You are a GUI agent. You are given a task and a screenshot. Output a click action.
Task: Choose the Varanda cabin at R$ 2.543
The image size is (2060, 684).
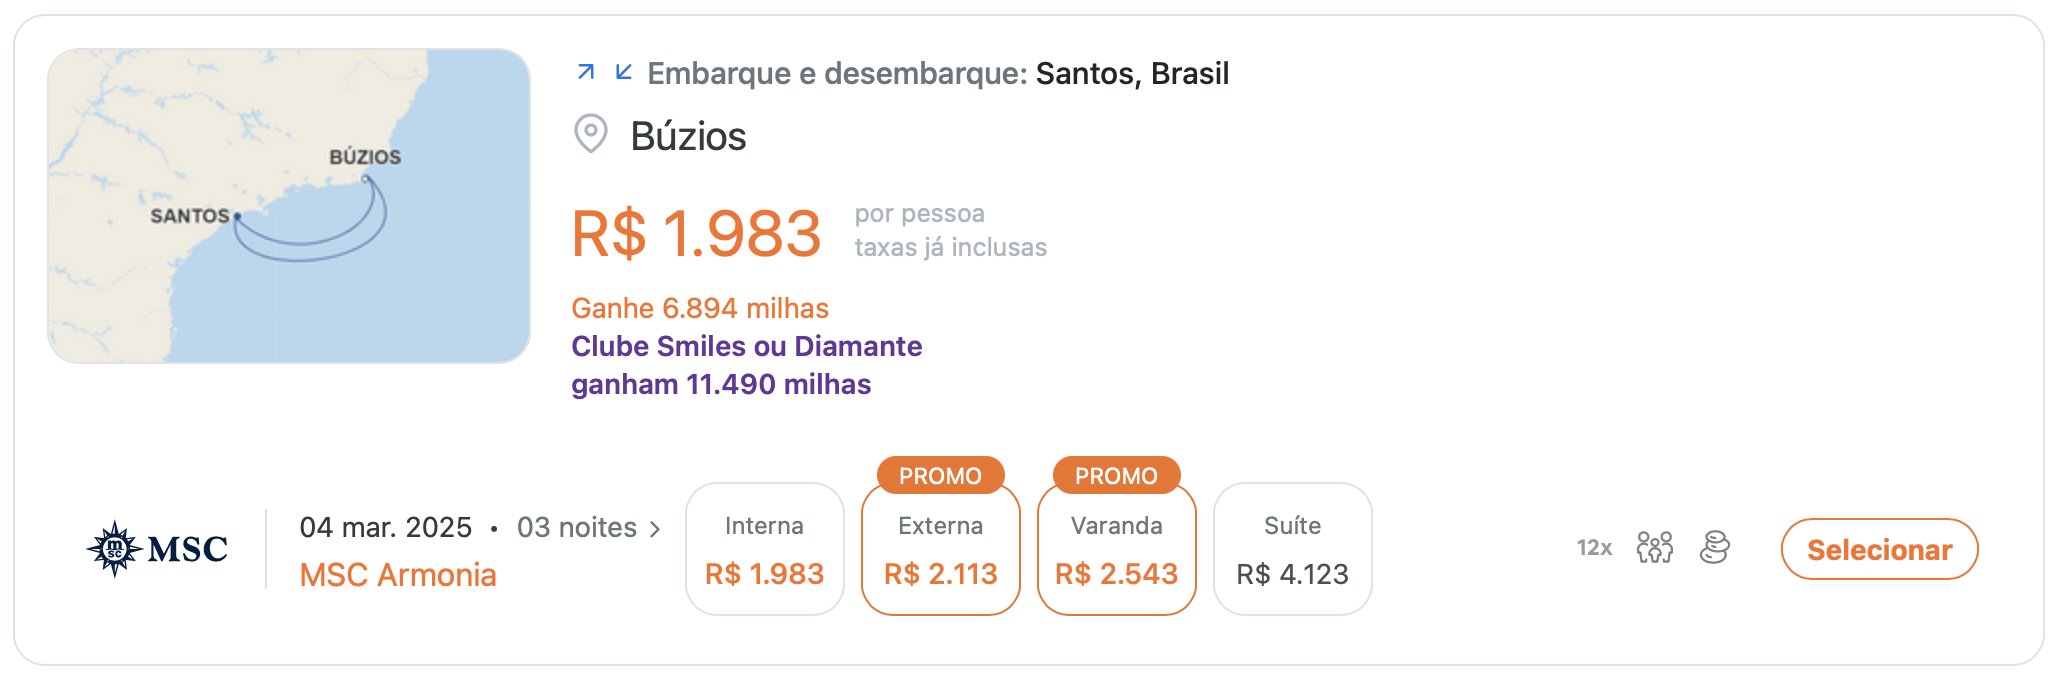pos(1117,549)
